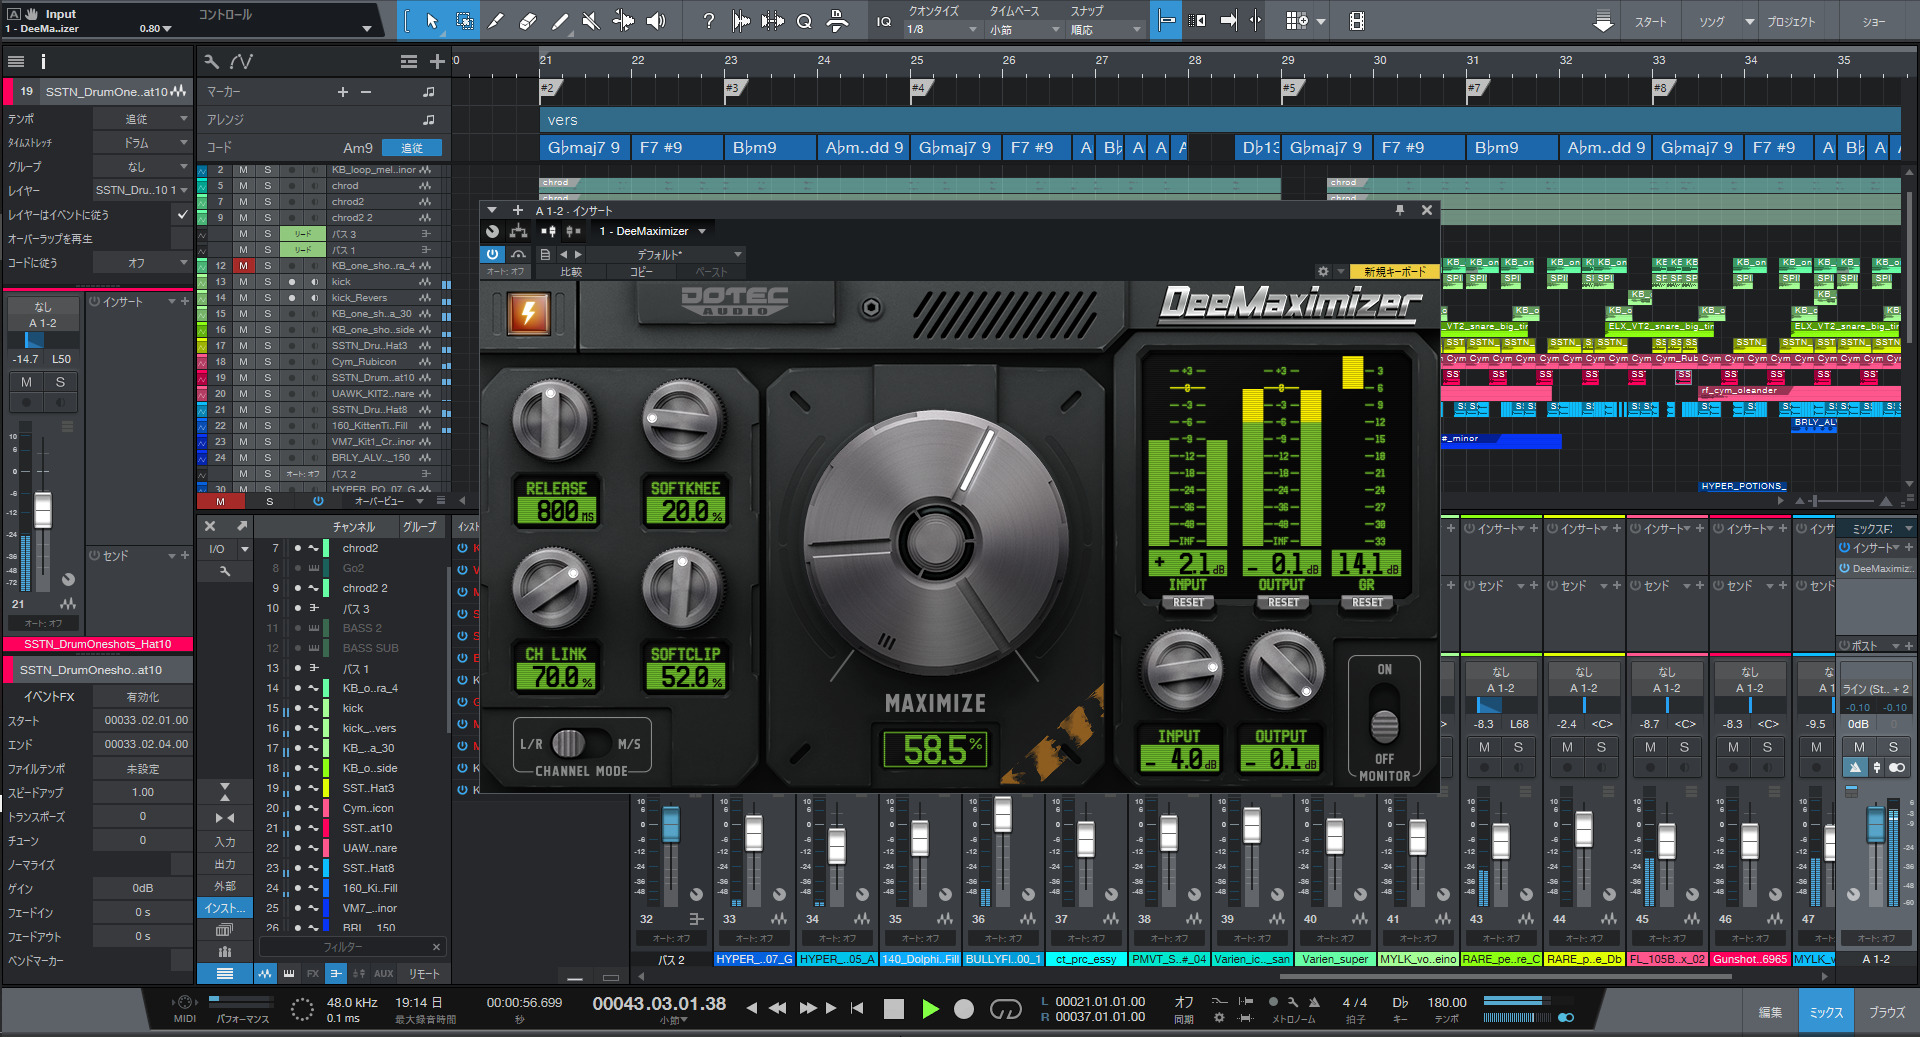Click the wrench track tools icon
Screen dimensions: 1920x1037
click(211, 62)
